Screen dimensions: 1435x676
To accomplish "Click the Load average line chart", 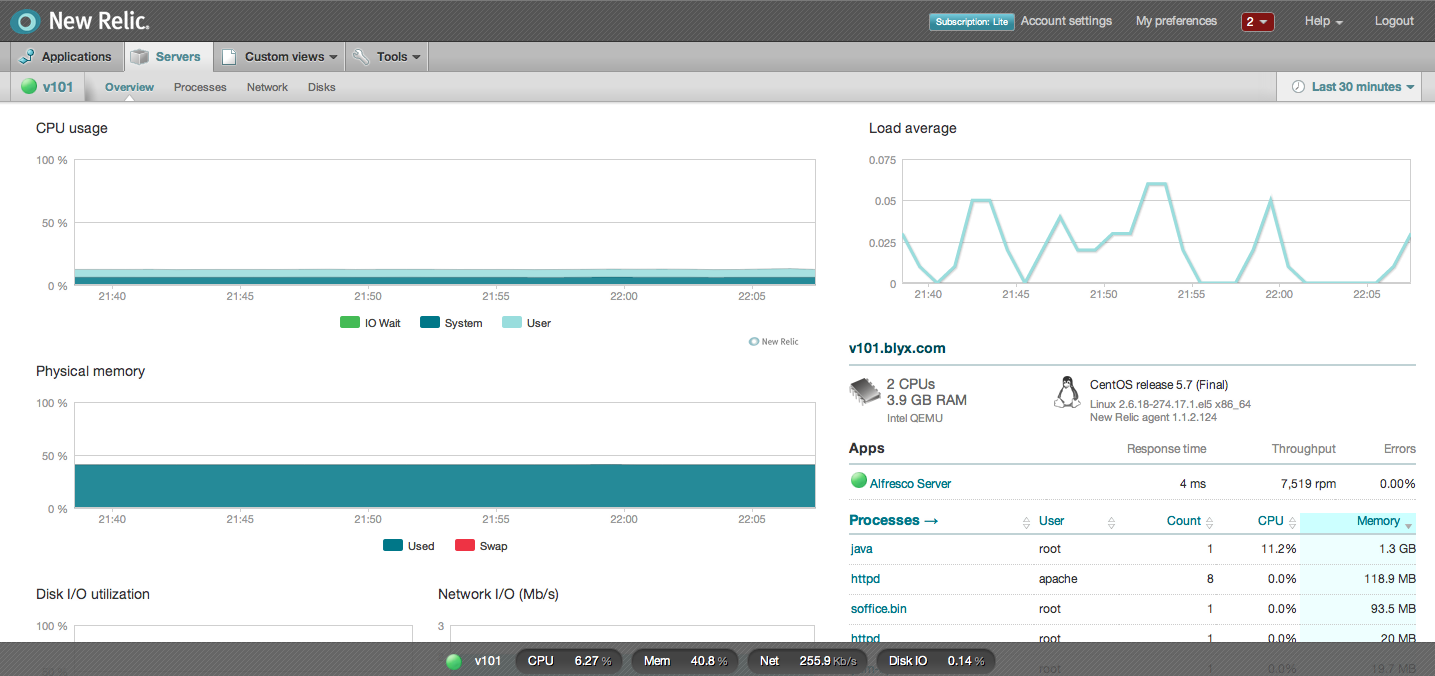I will click(1156, 221).
